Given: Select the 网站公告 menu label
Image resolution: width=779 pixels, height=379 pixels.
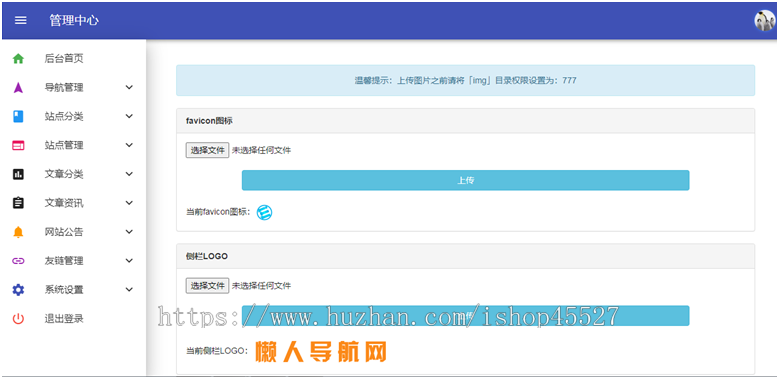Looking at the screenshot, I should [x=64, y=232].
